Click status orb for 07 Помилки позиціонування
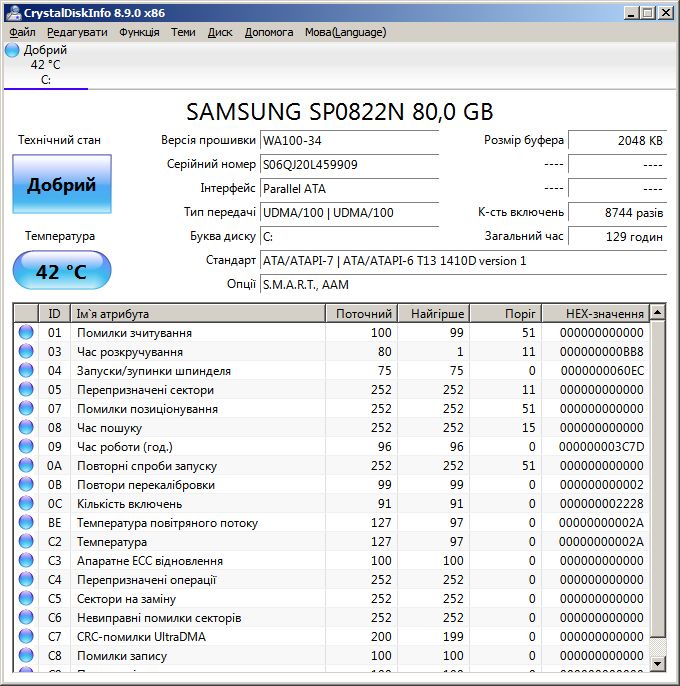 click(x=26, y=409)
